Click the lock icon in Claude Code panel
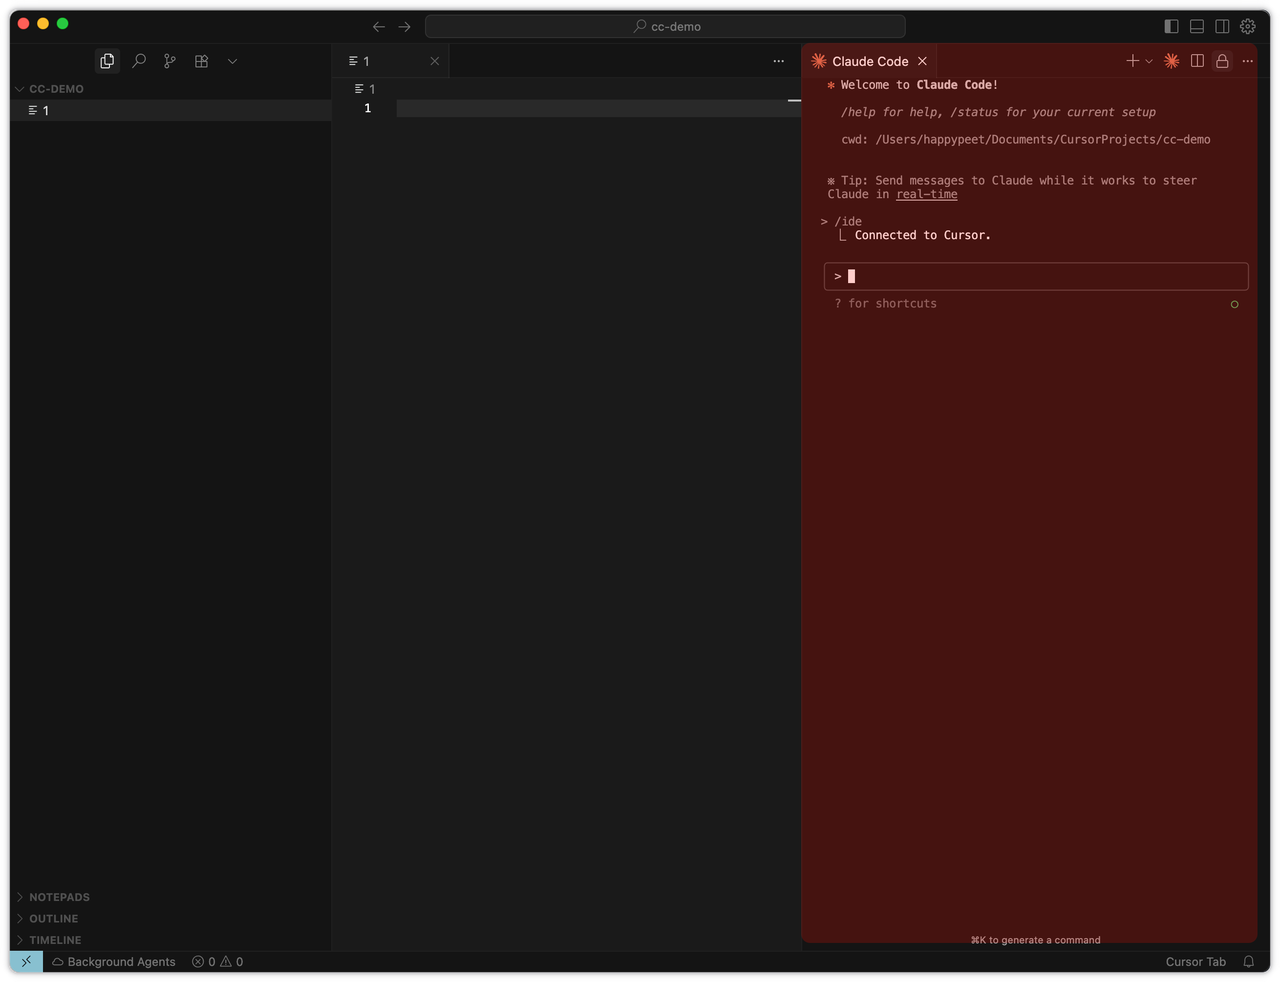1280x982 pixels. tap(1222, 61)
